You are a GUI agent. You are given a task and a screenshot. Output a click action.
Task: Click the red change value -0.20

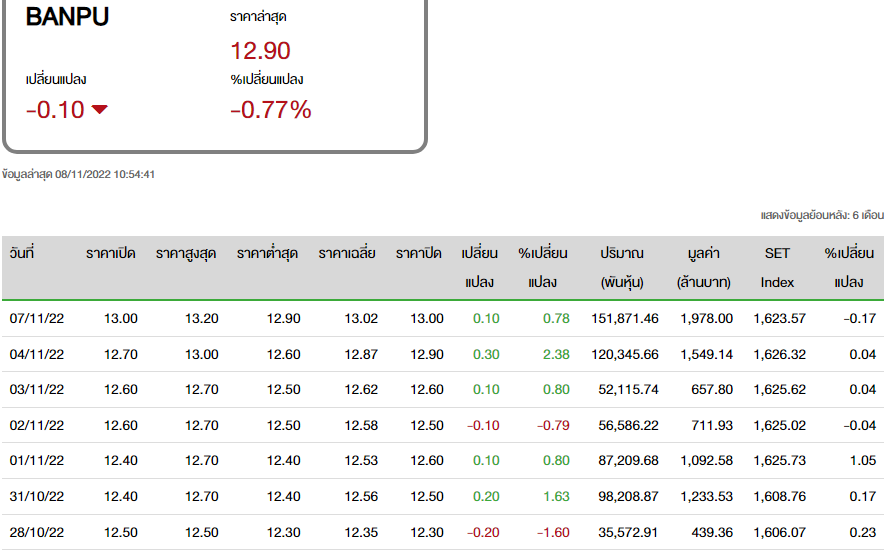[483, 532]
